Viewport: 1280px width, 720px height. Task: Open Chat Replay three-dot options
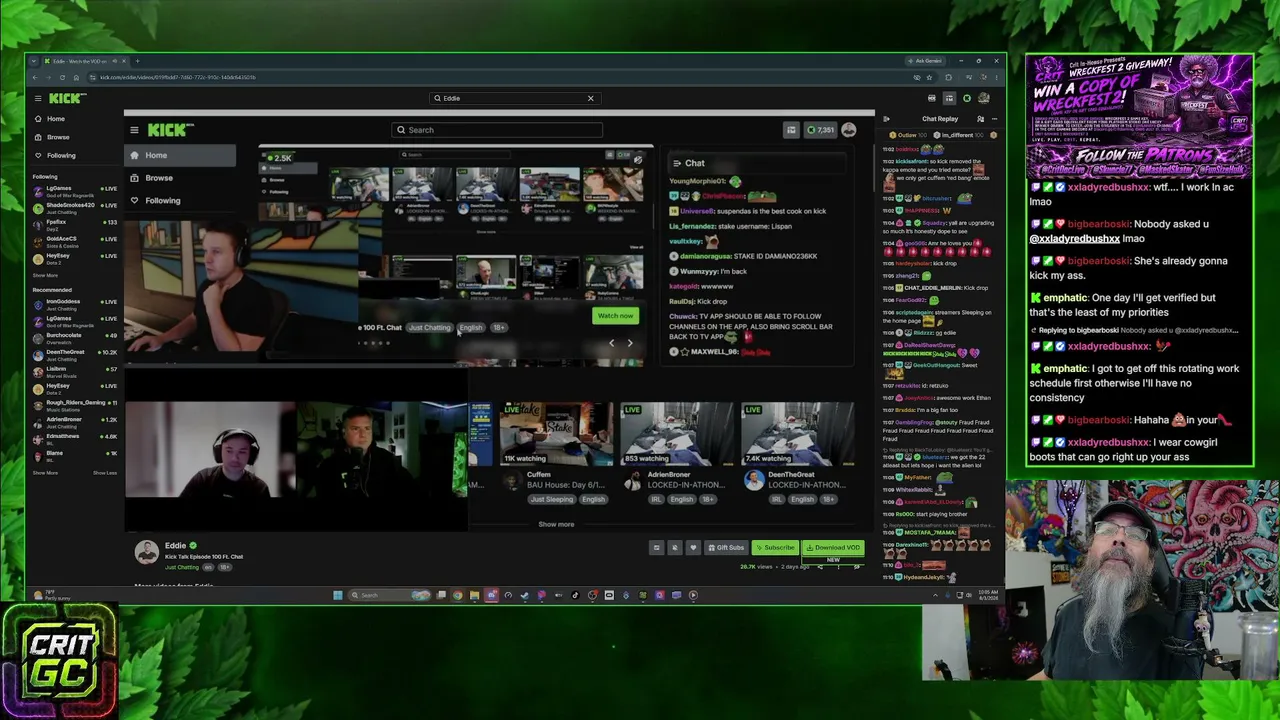[995, 119]
